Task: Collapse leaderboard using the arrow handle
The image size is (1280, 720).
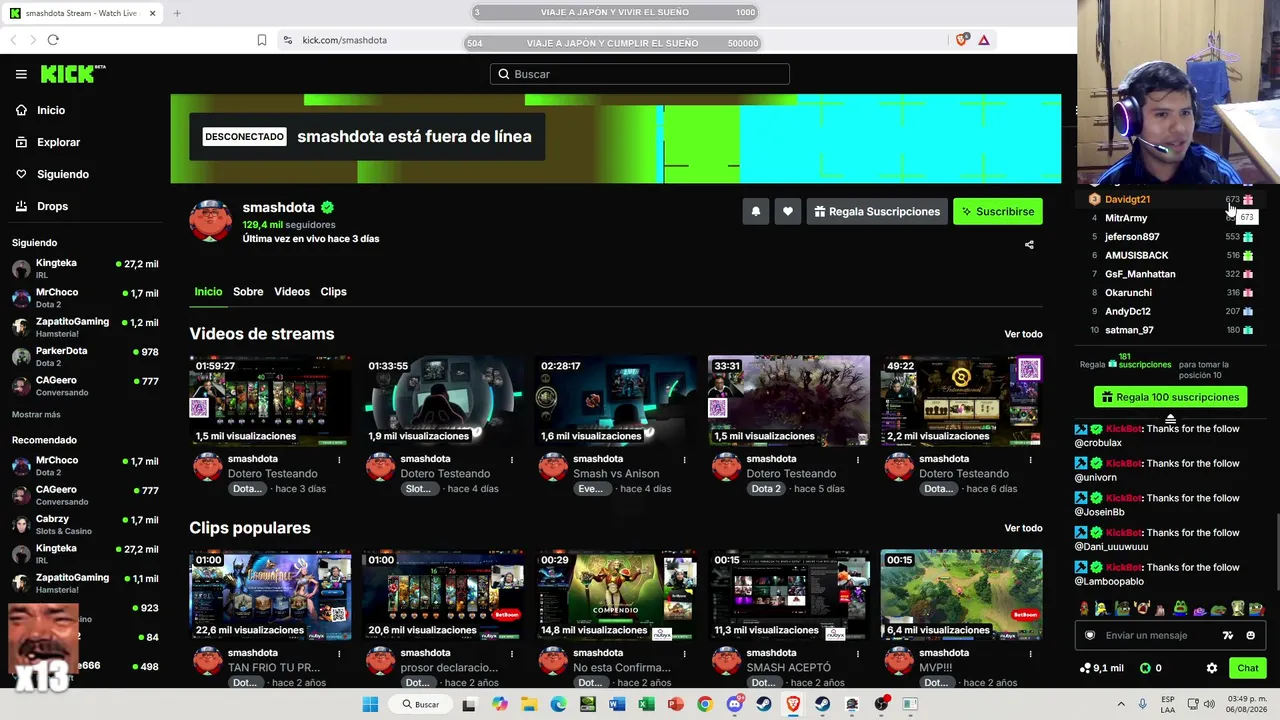Action: coord(1170,419)
